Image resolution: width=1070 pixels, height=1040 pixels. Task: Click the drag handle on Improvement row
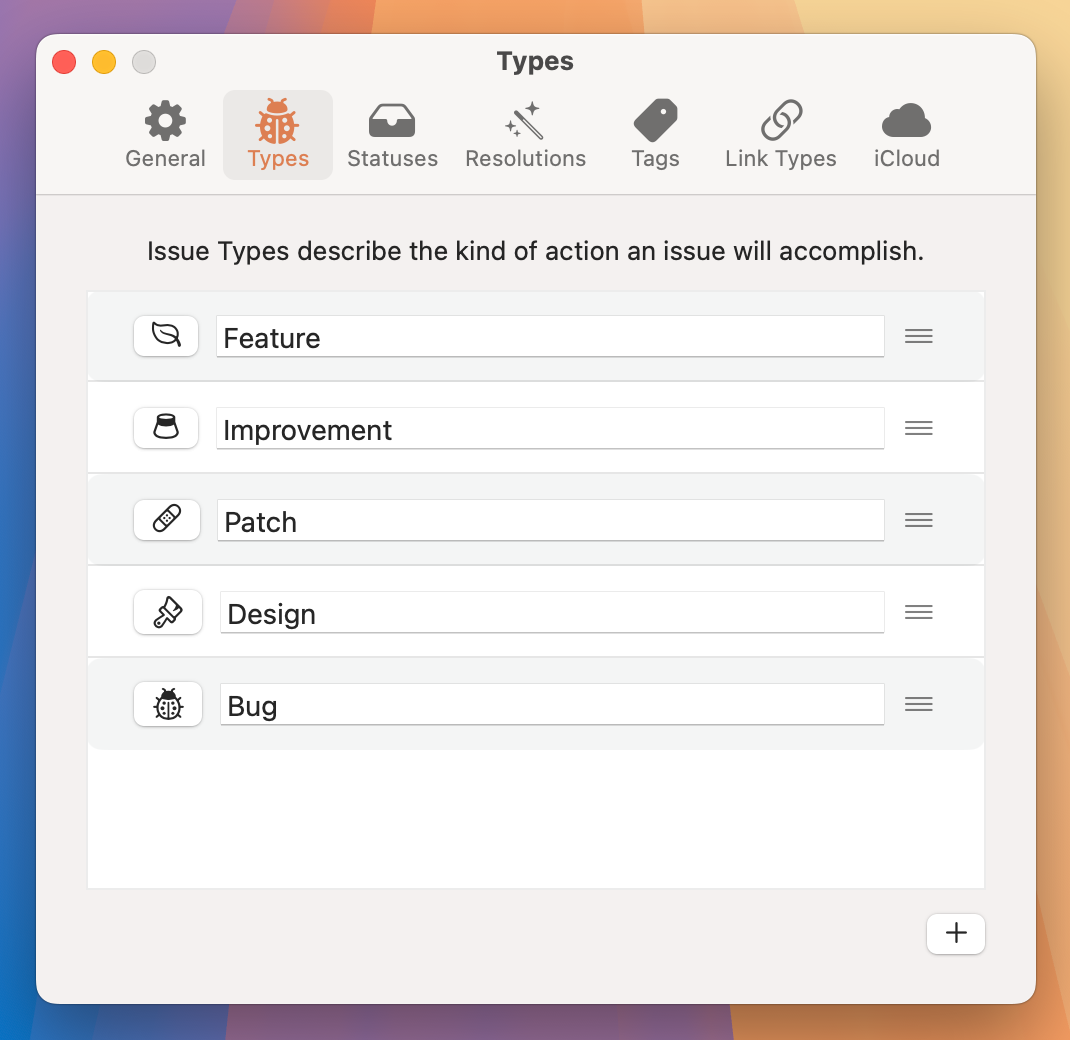click(918, 428)
